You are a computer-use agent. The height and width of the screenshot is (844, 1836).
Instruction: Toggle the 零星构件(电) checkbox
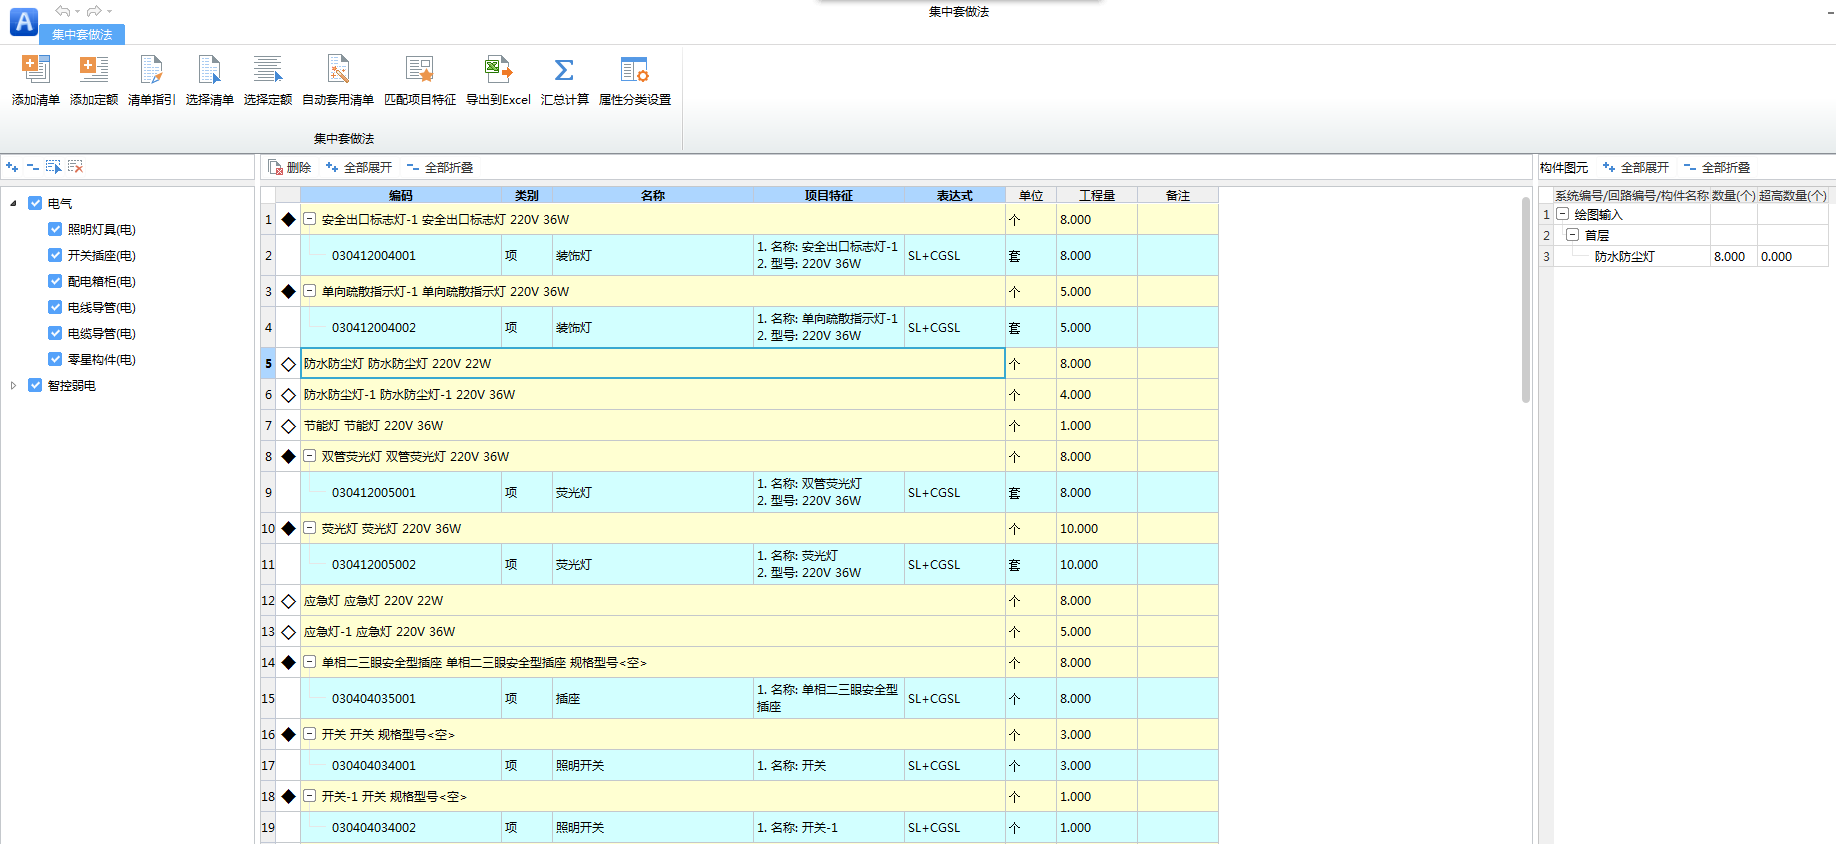(x=55, y=359)
